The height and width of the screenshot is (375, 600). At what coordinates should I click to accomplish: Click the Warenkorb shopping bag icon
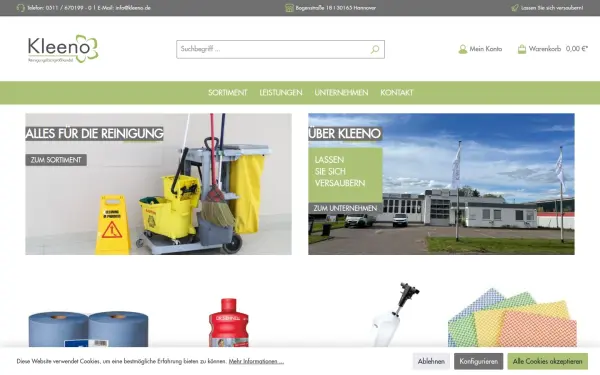pos(522,49)
